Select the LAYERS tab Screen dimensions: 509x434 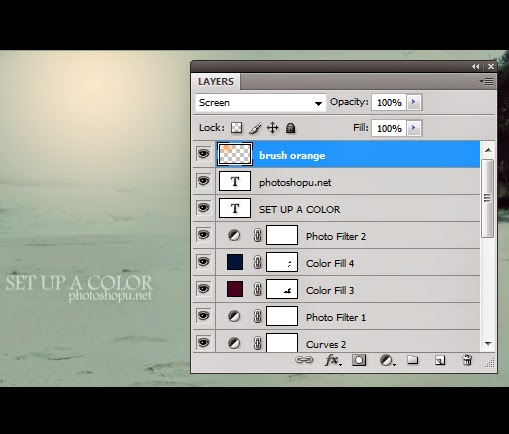tap(216, 82)
